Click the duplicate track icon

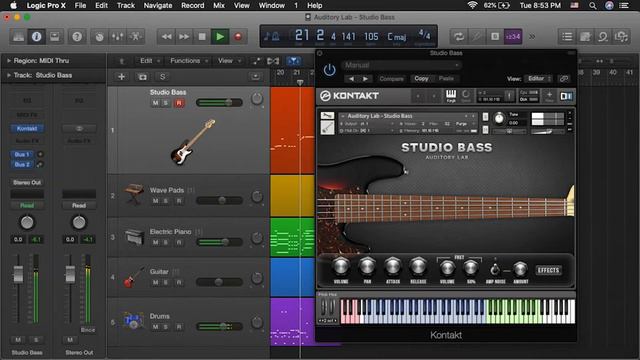tap(142, 77)
